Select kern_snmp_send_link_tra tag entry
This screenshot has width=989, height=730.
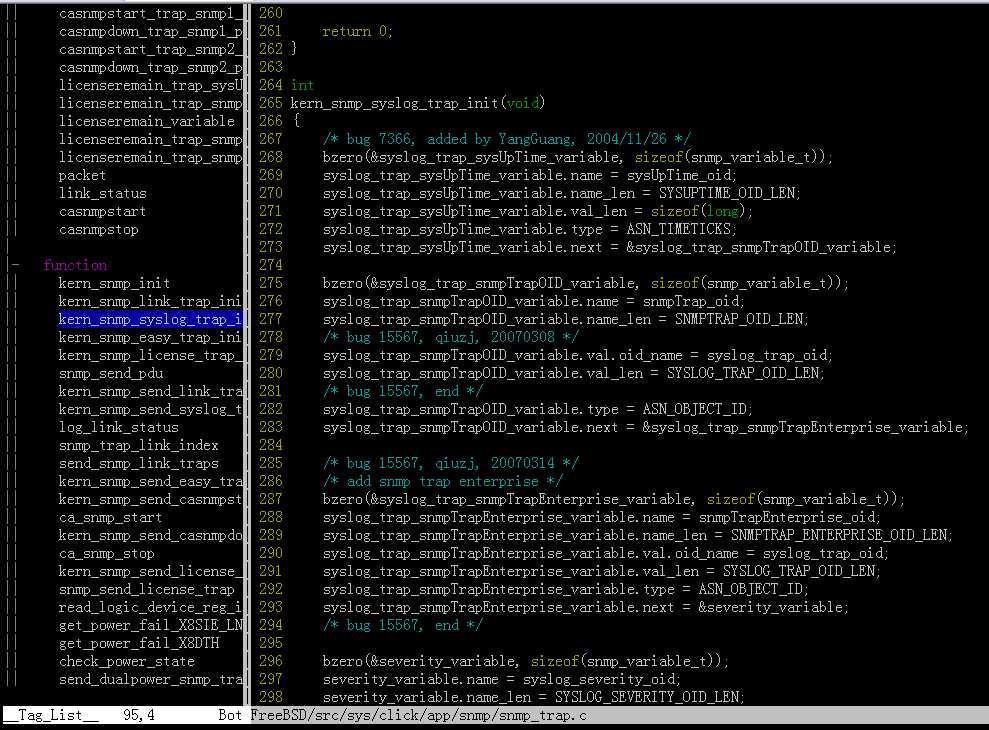point(150,391)
